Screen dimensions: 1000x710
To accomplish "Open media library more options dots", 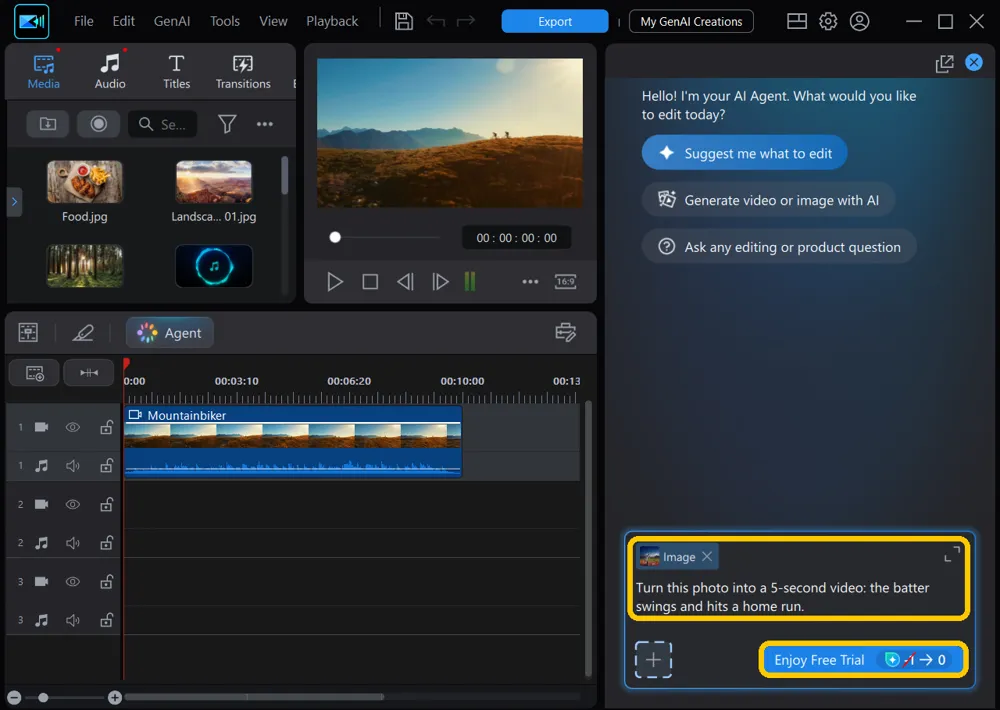I will click(x=265, y=124).
